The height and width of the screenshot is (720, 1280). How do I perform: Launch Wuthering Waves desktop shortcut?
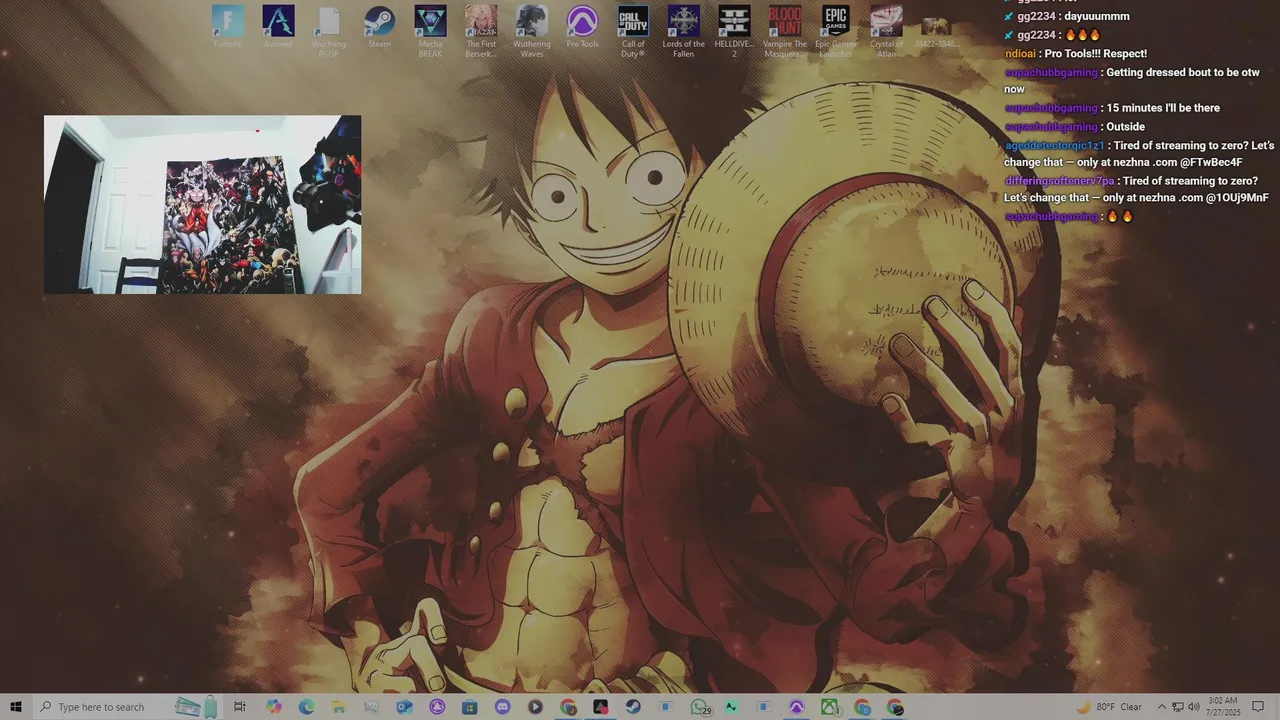(x=531, y=32)
